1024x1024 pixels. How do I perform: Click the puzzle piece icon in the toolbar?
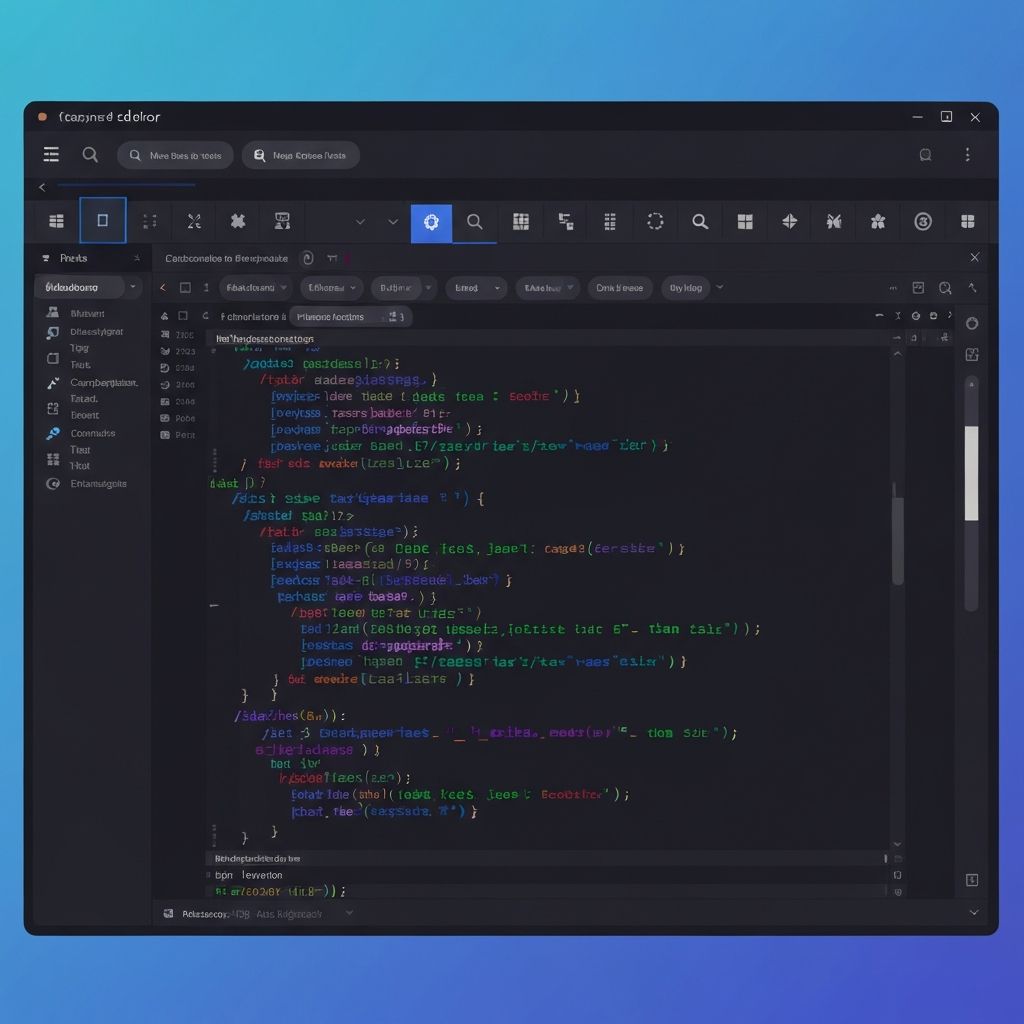[238, 222]
